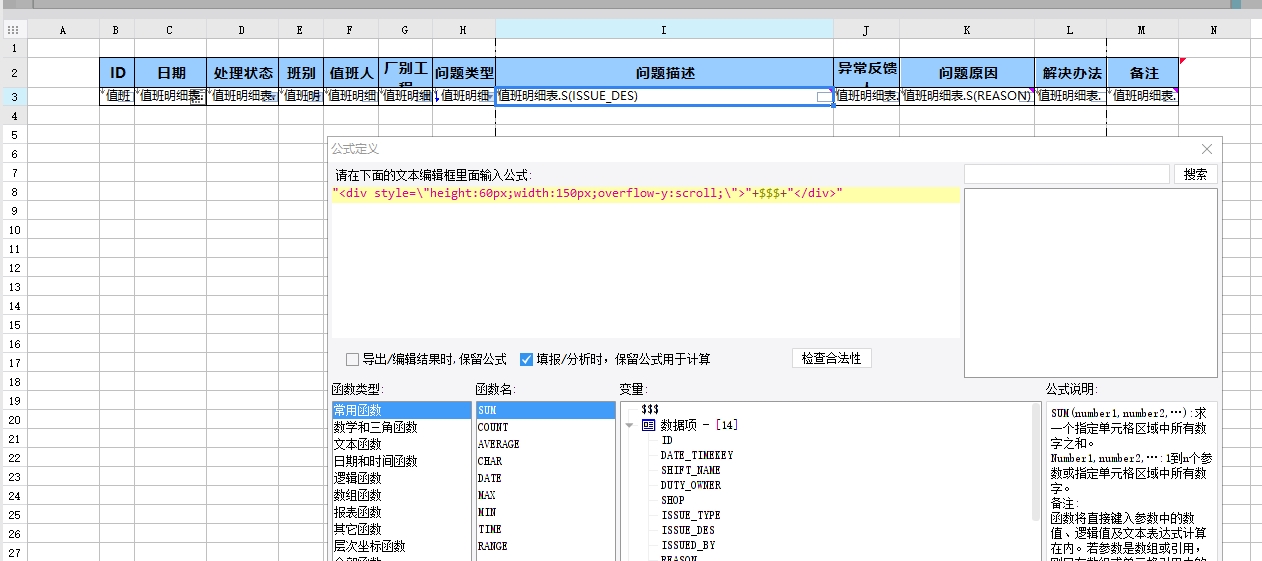This screenshot has width=1262, height=561.
Task: Select the SHIFT_NAME data field
Action: click(x=691, y=470)
